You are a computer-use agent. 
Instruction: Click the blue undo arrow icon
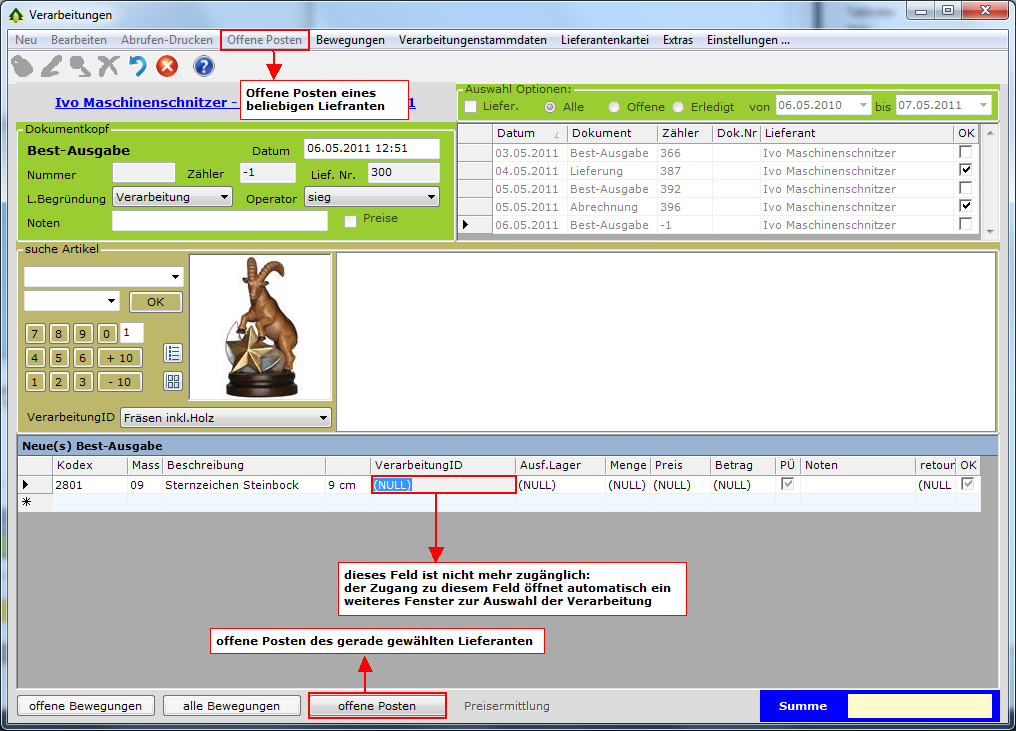point(138,67)
